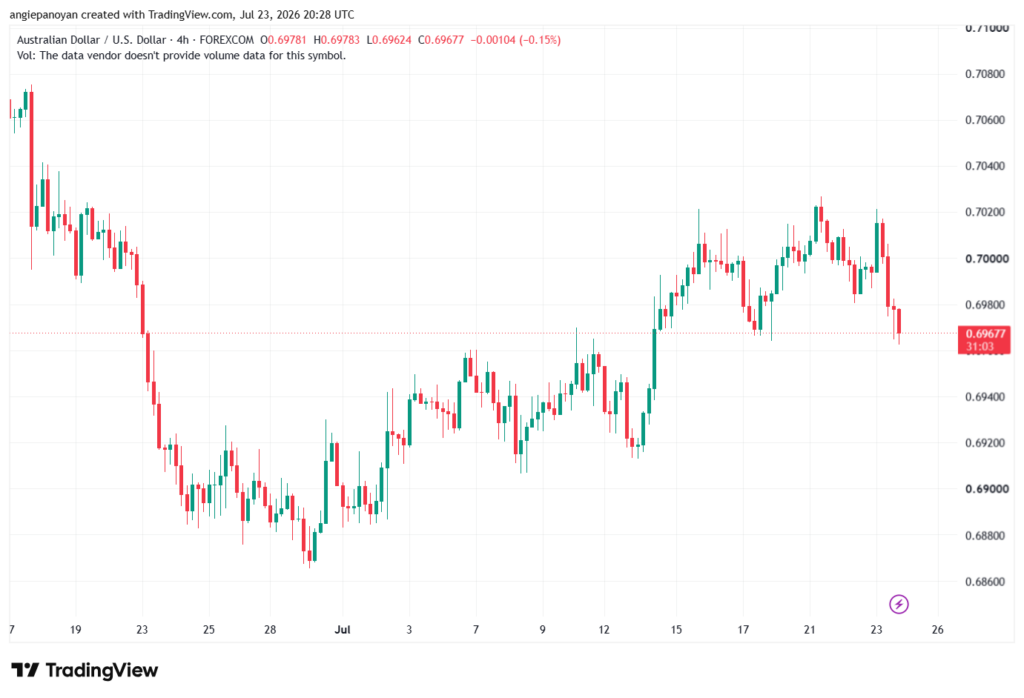Click the 23 date nearest chart's right edge
Image resolution: width=1024 pixels, height=698 pixels.
coord(876,629)
